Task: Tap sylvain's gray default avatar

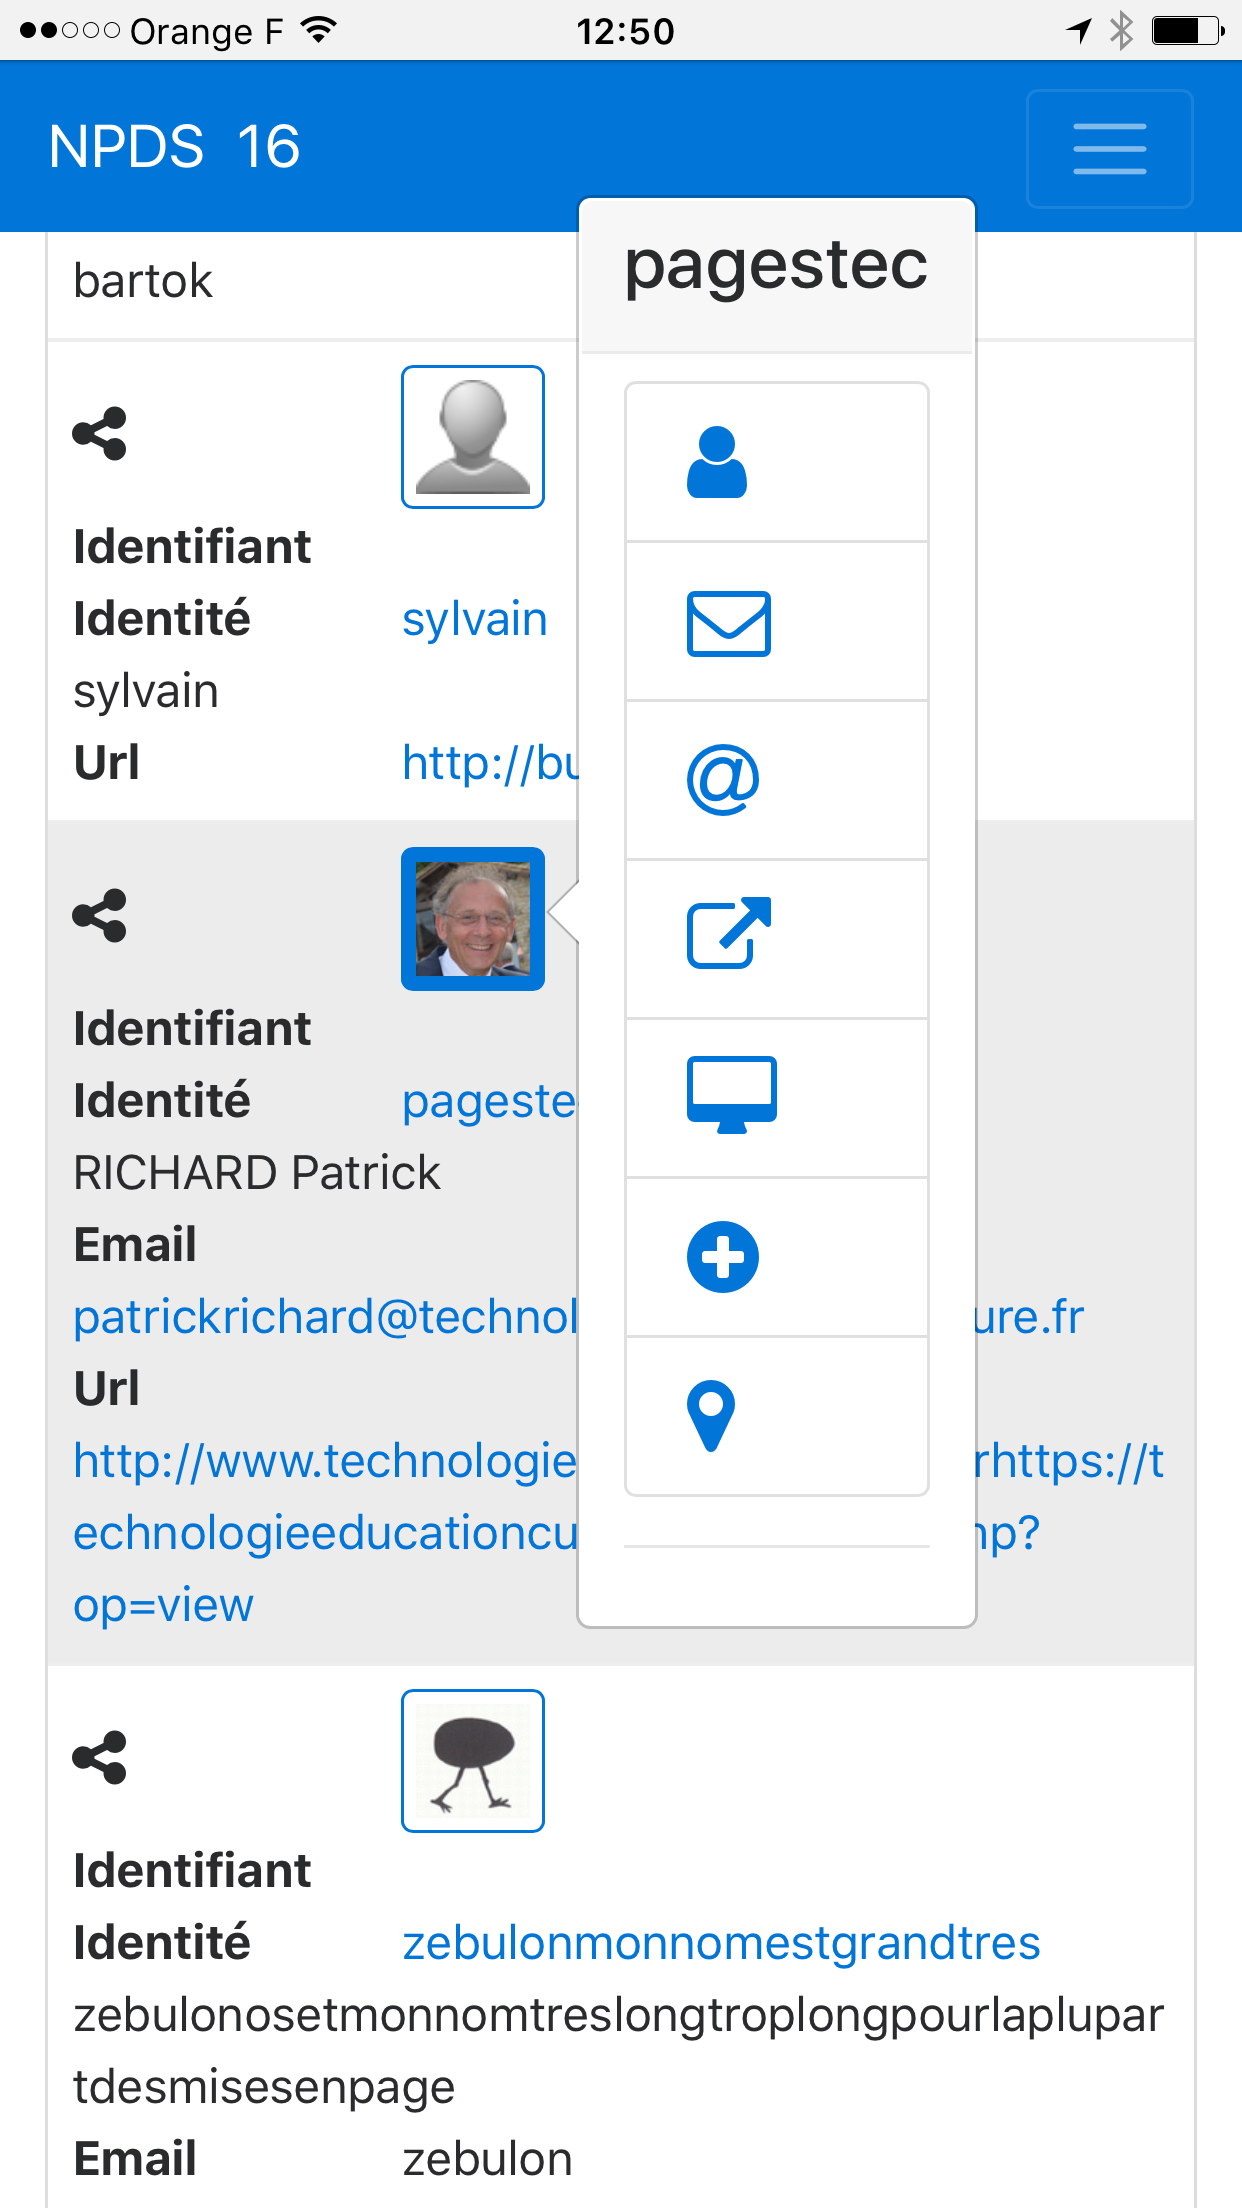Action: pos(473,437)
